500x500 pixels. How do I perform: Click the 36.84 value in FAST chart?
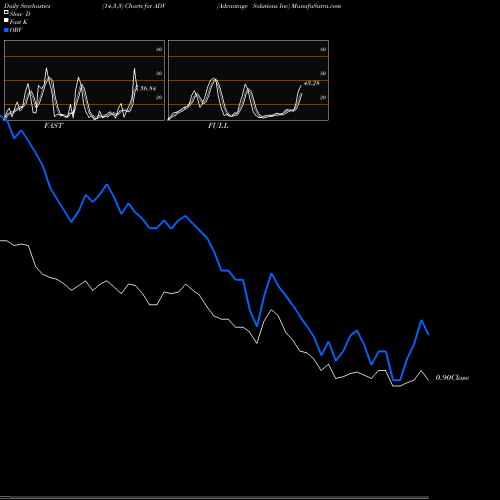coord(148,88)
